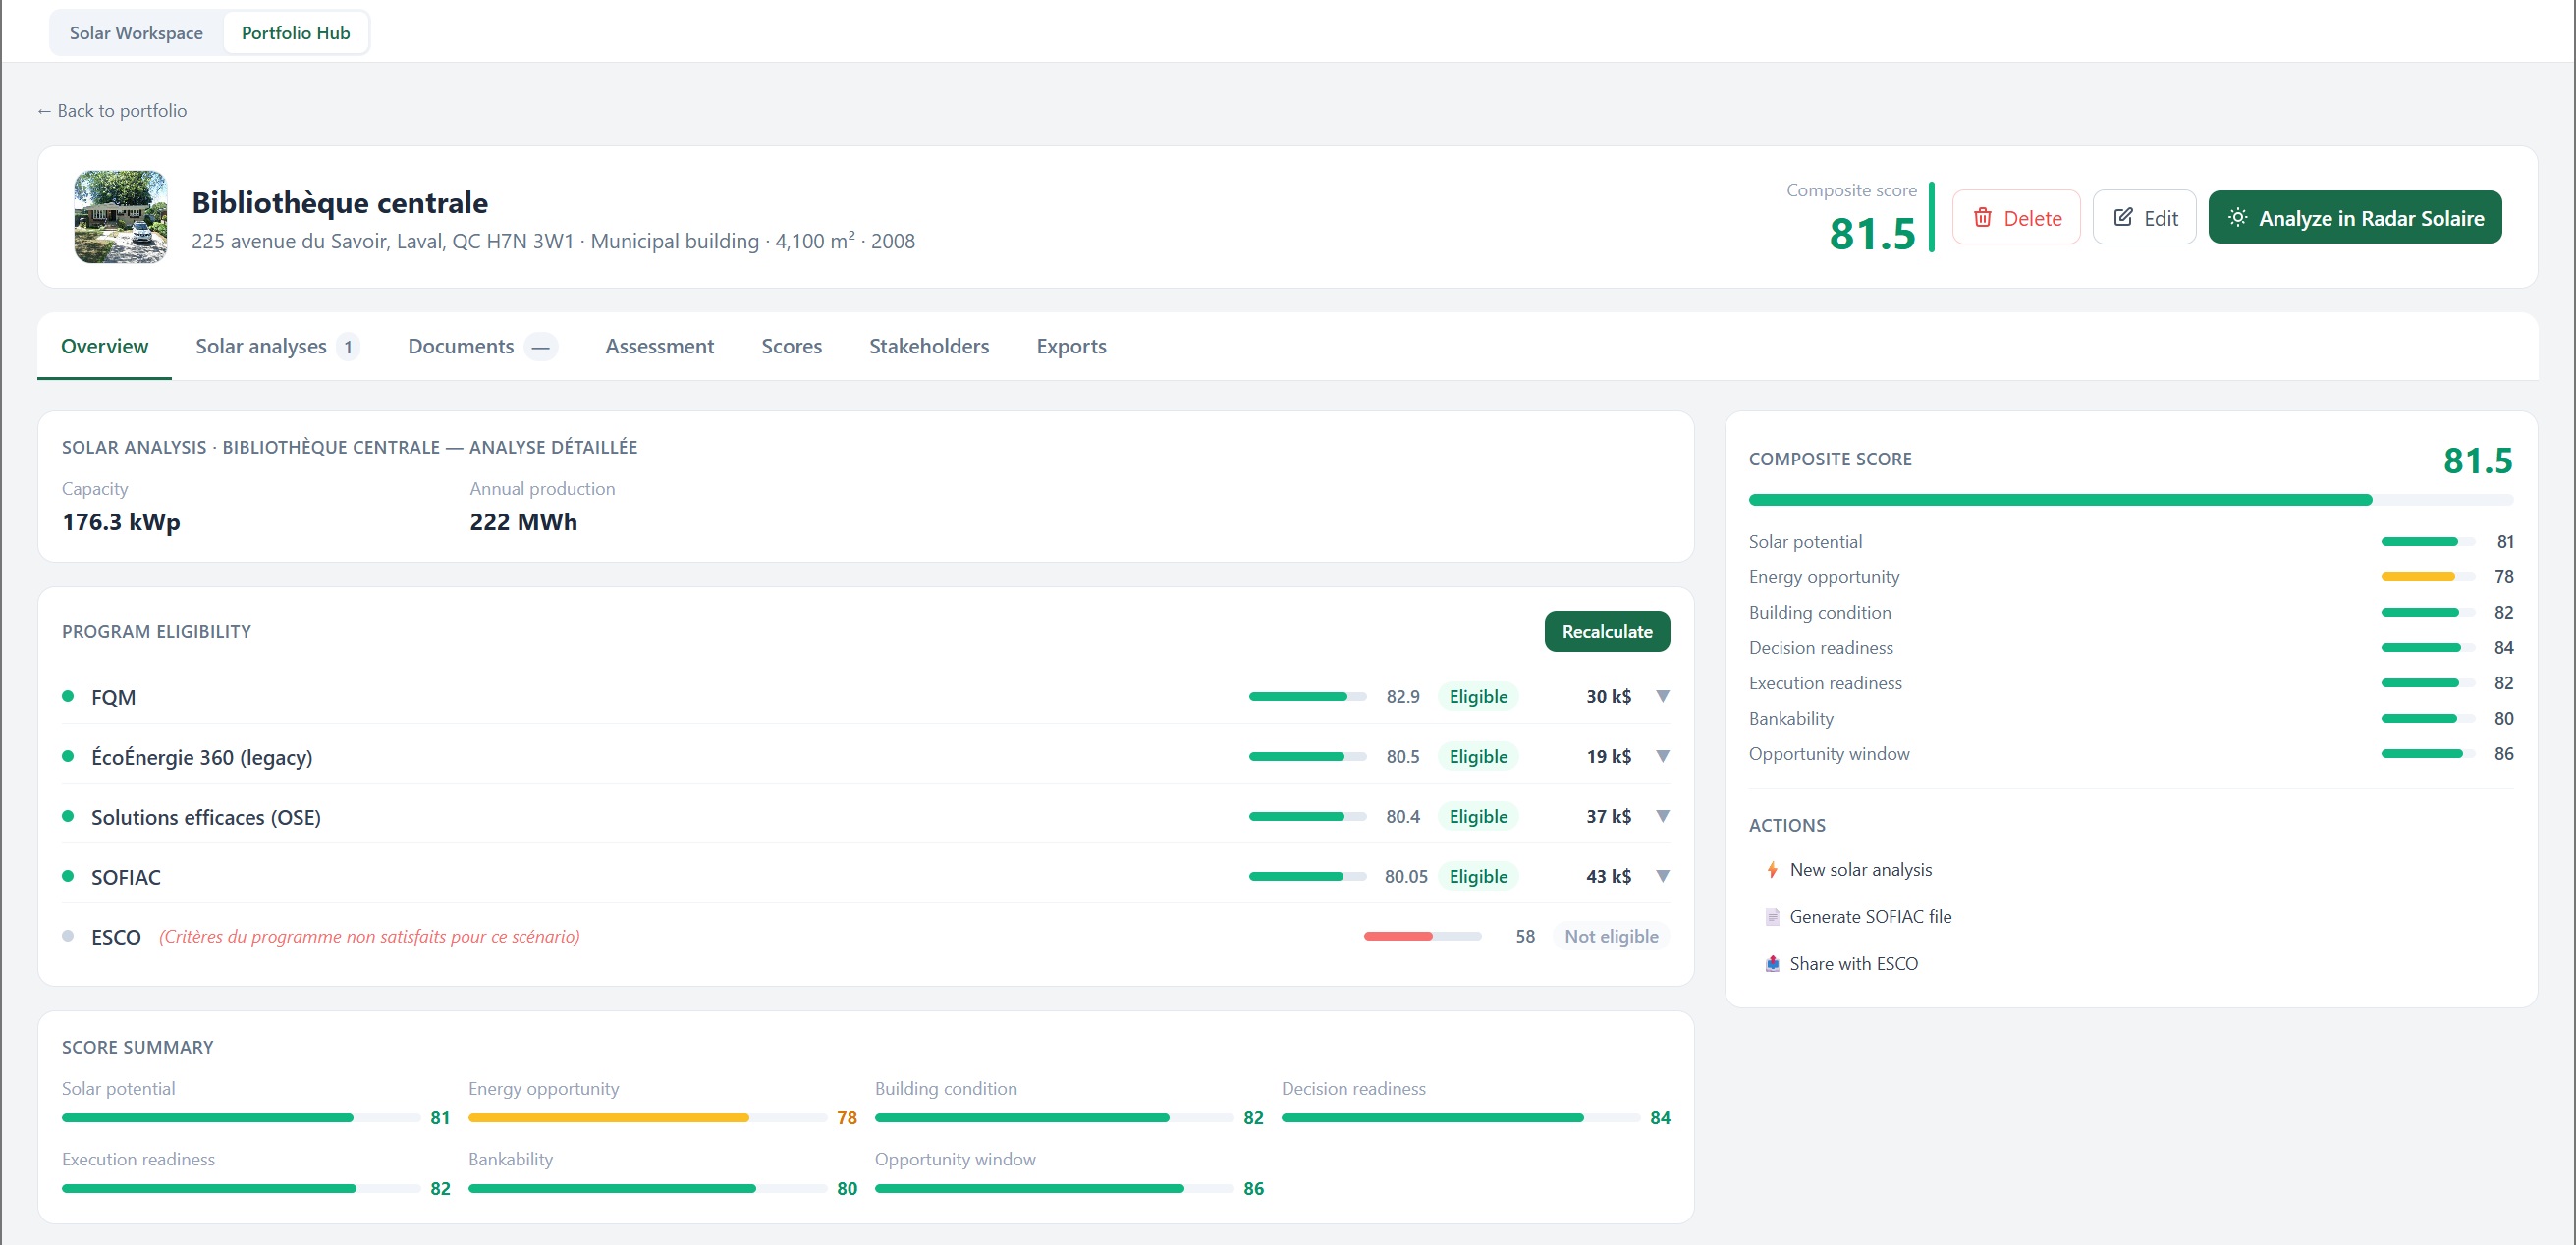Open the Overview tab

(x=104, y=346)
